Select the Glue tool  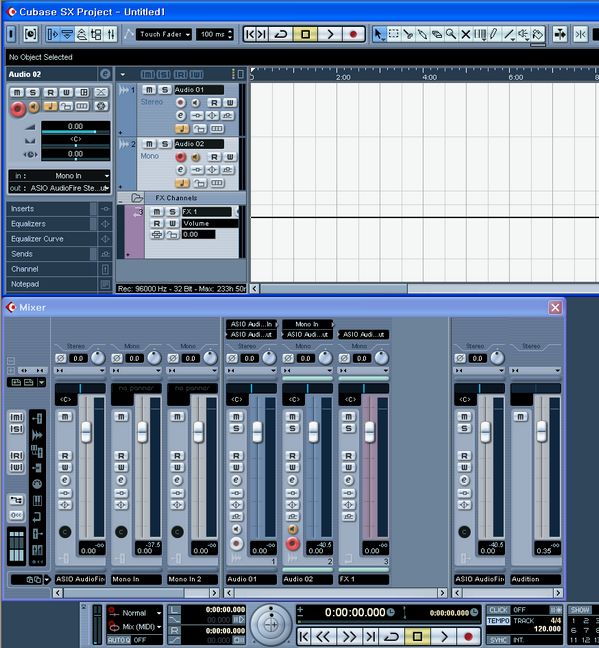coord(422,34)
